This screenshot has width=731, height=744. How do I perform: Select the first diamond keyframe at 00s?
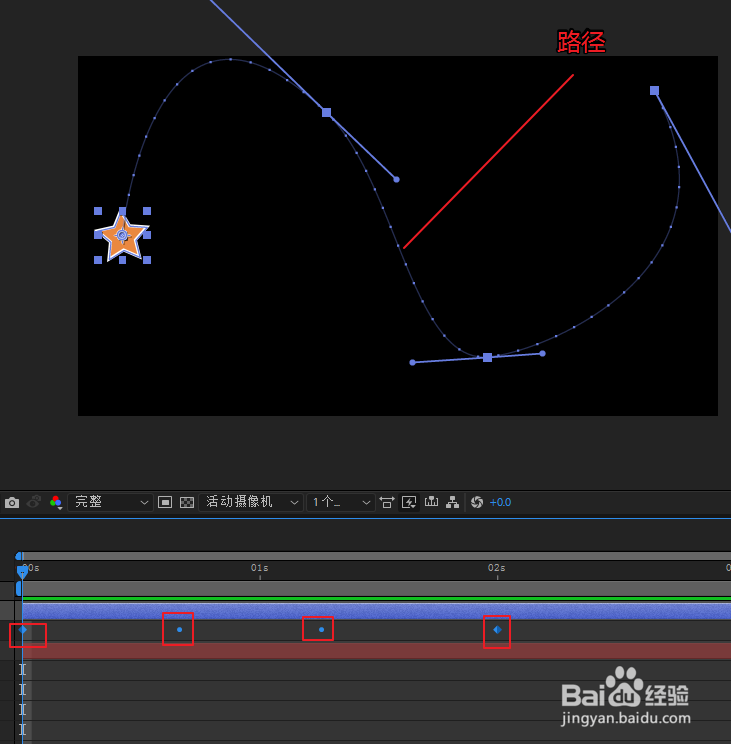coord(23,630)
